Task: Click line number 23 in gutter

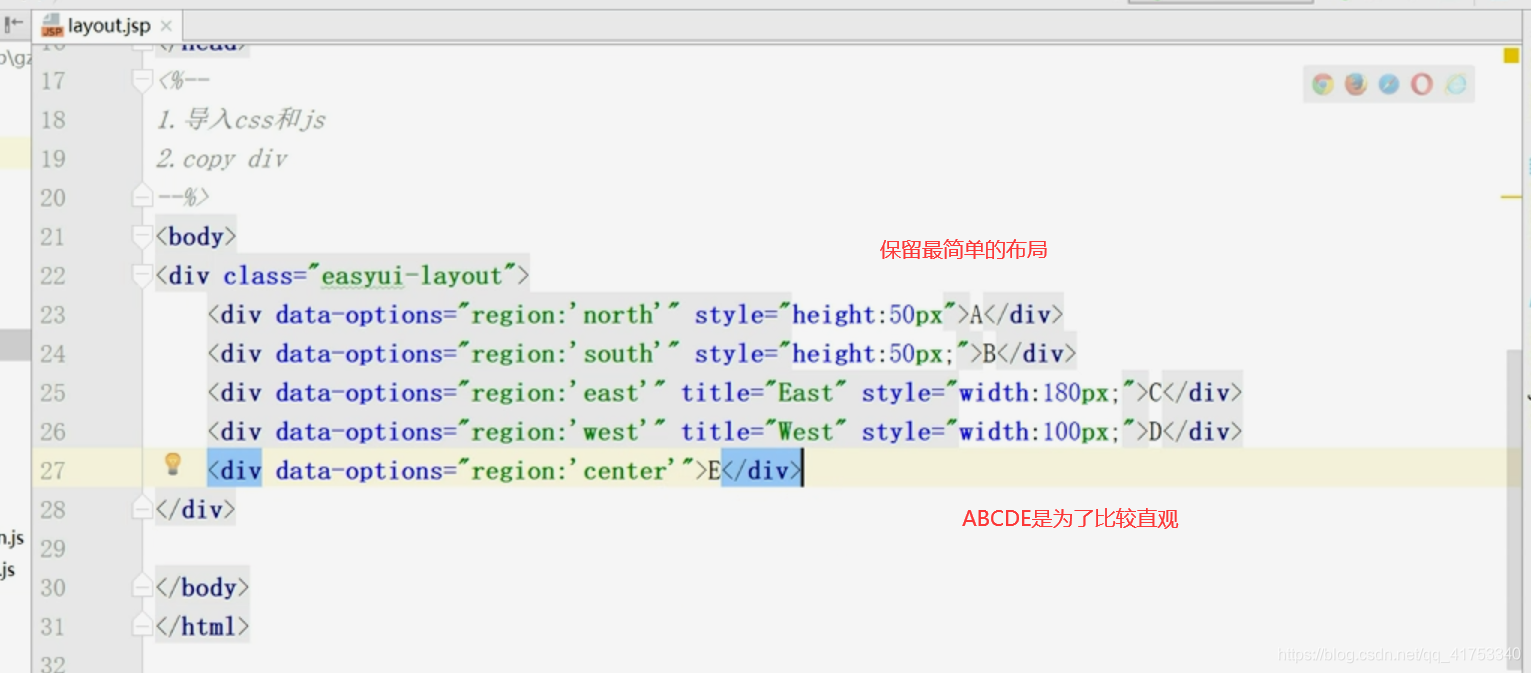Action: 53,315
